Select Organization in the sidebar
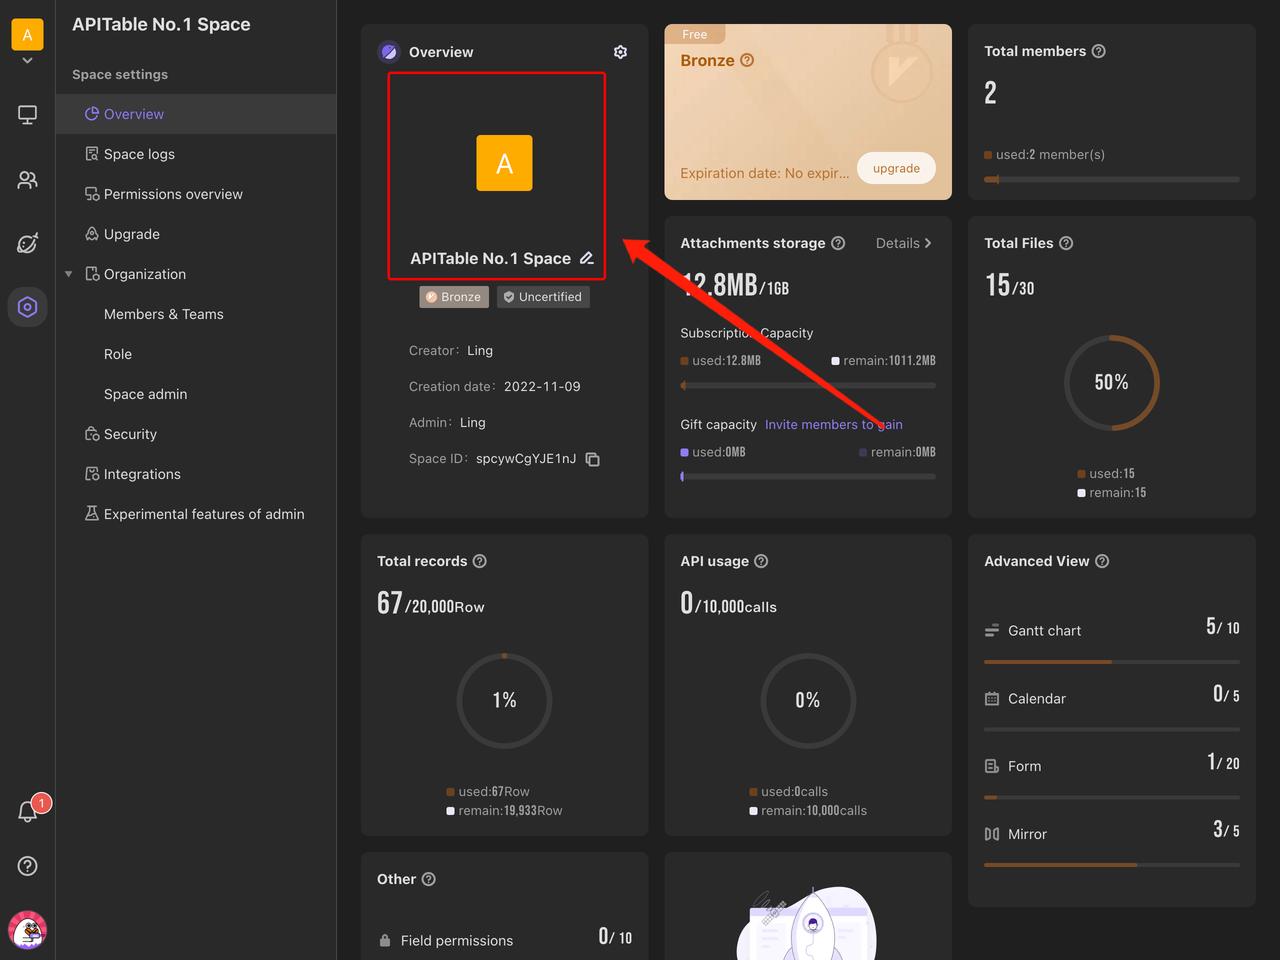 (x=144, y=274)
